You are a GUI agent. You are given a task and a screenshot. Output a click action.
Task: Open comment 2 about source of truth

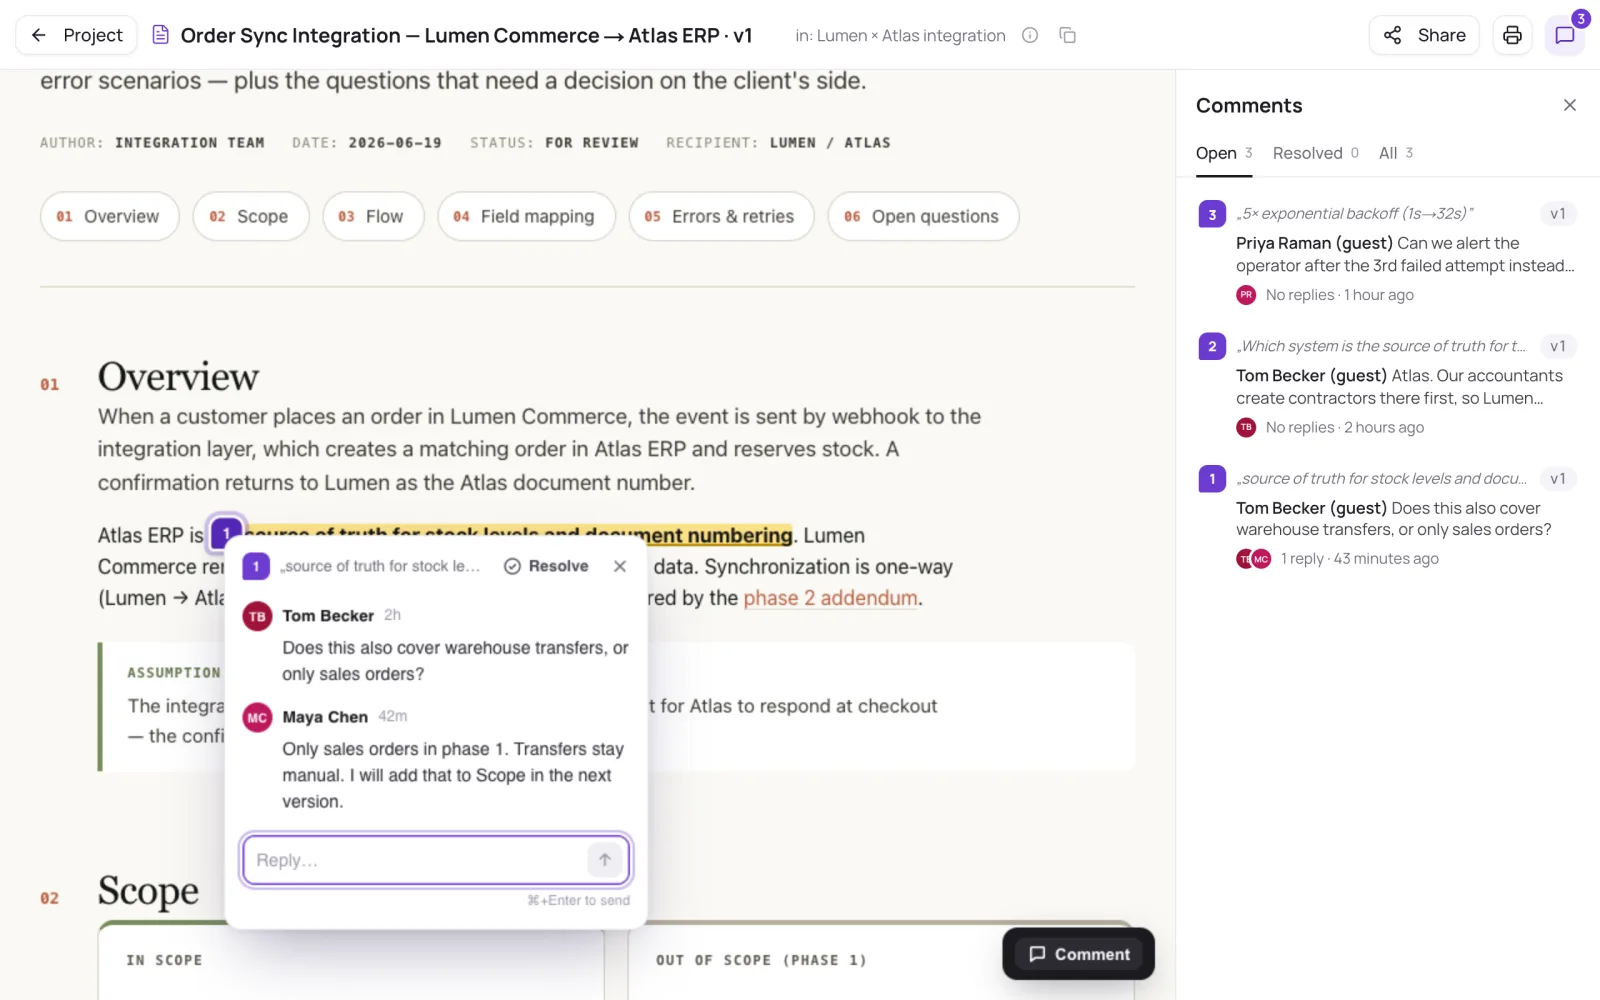point(1387,386)
